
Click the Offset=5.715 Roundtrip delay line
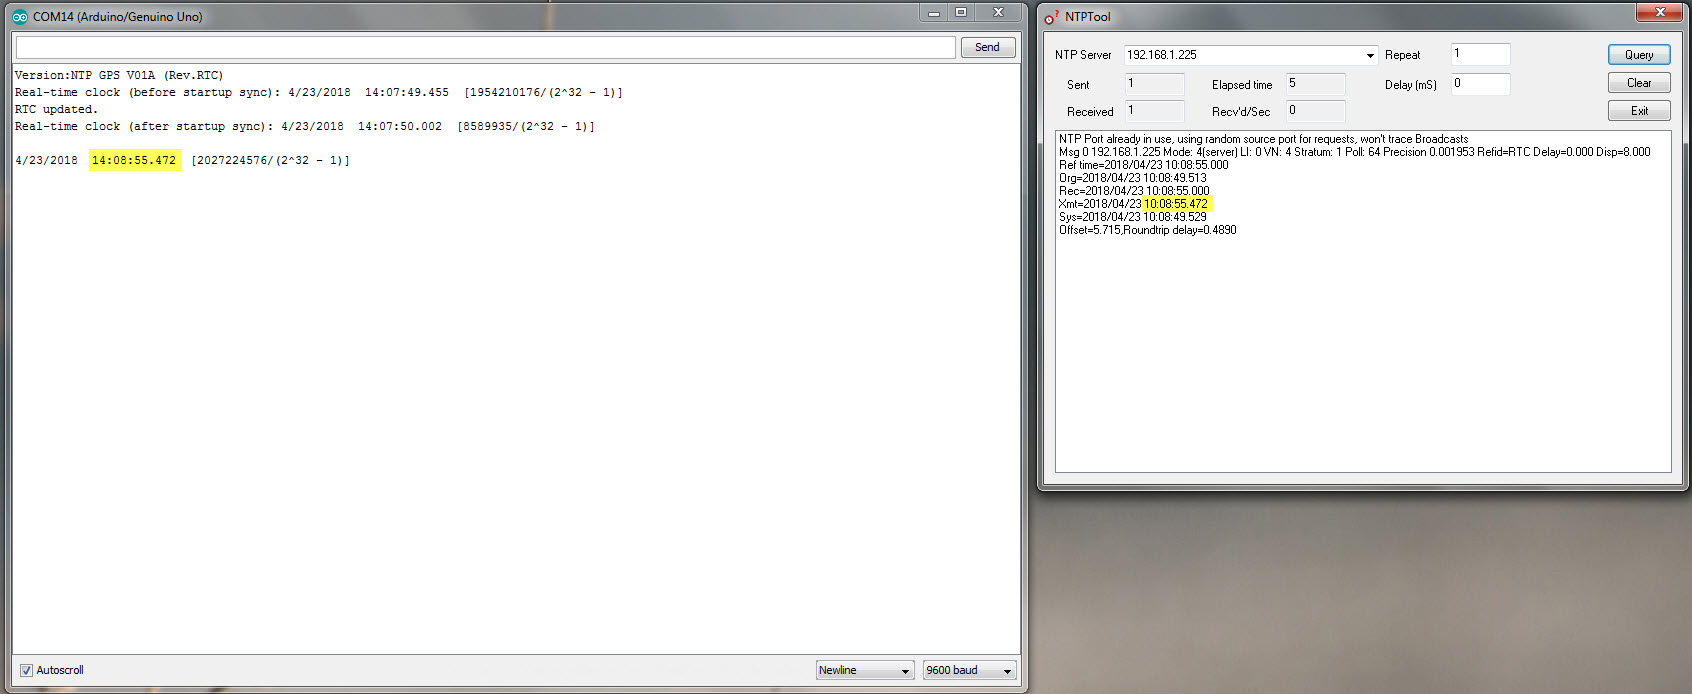[1148, 230]
